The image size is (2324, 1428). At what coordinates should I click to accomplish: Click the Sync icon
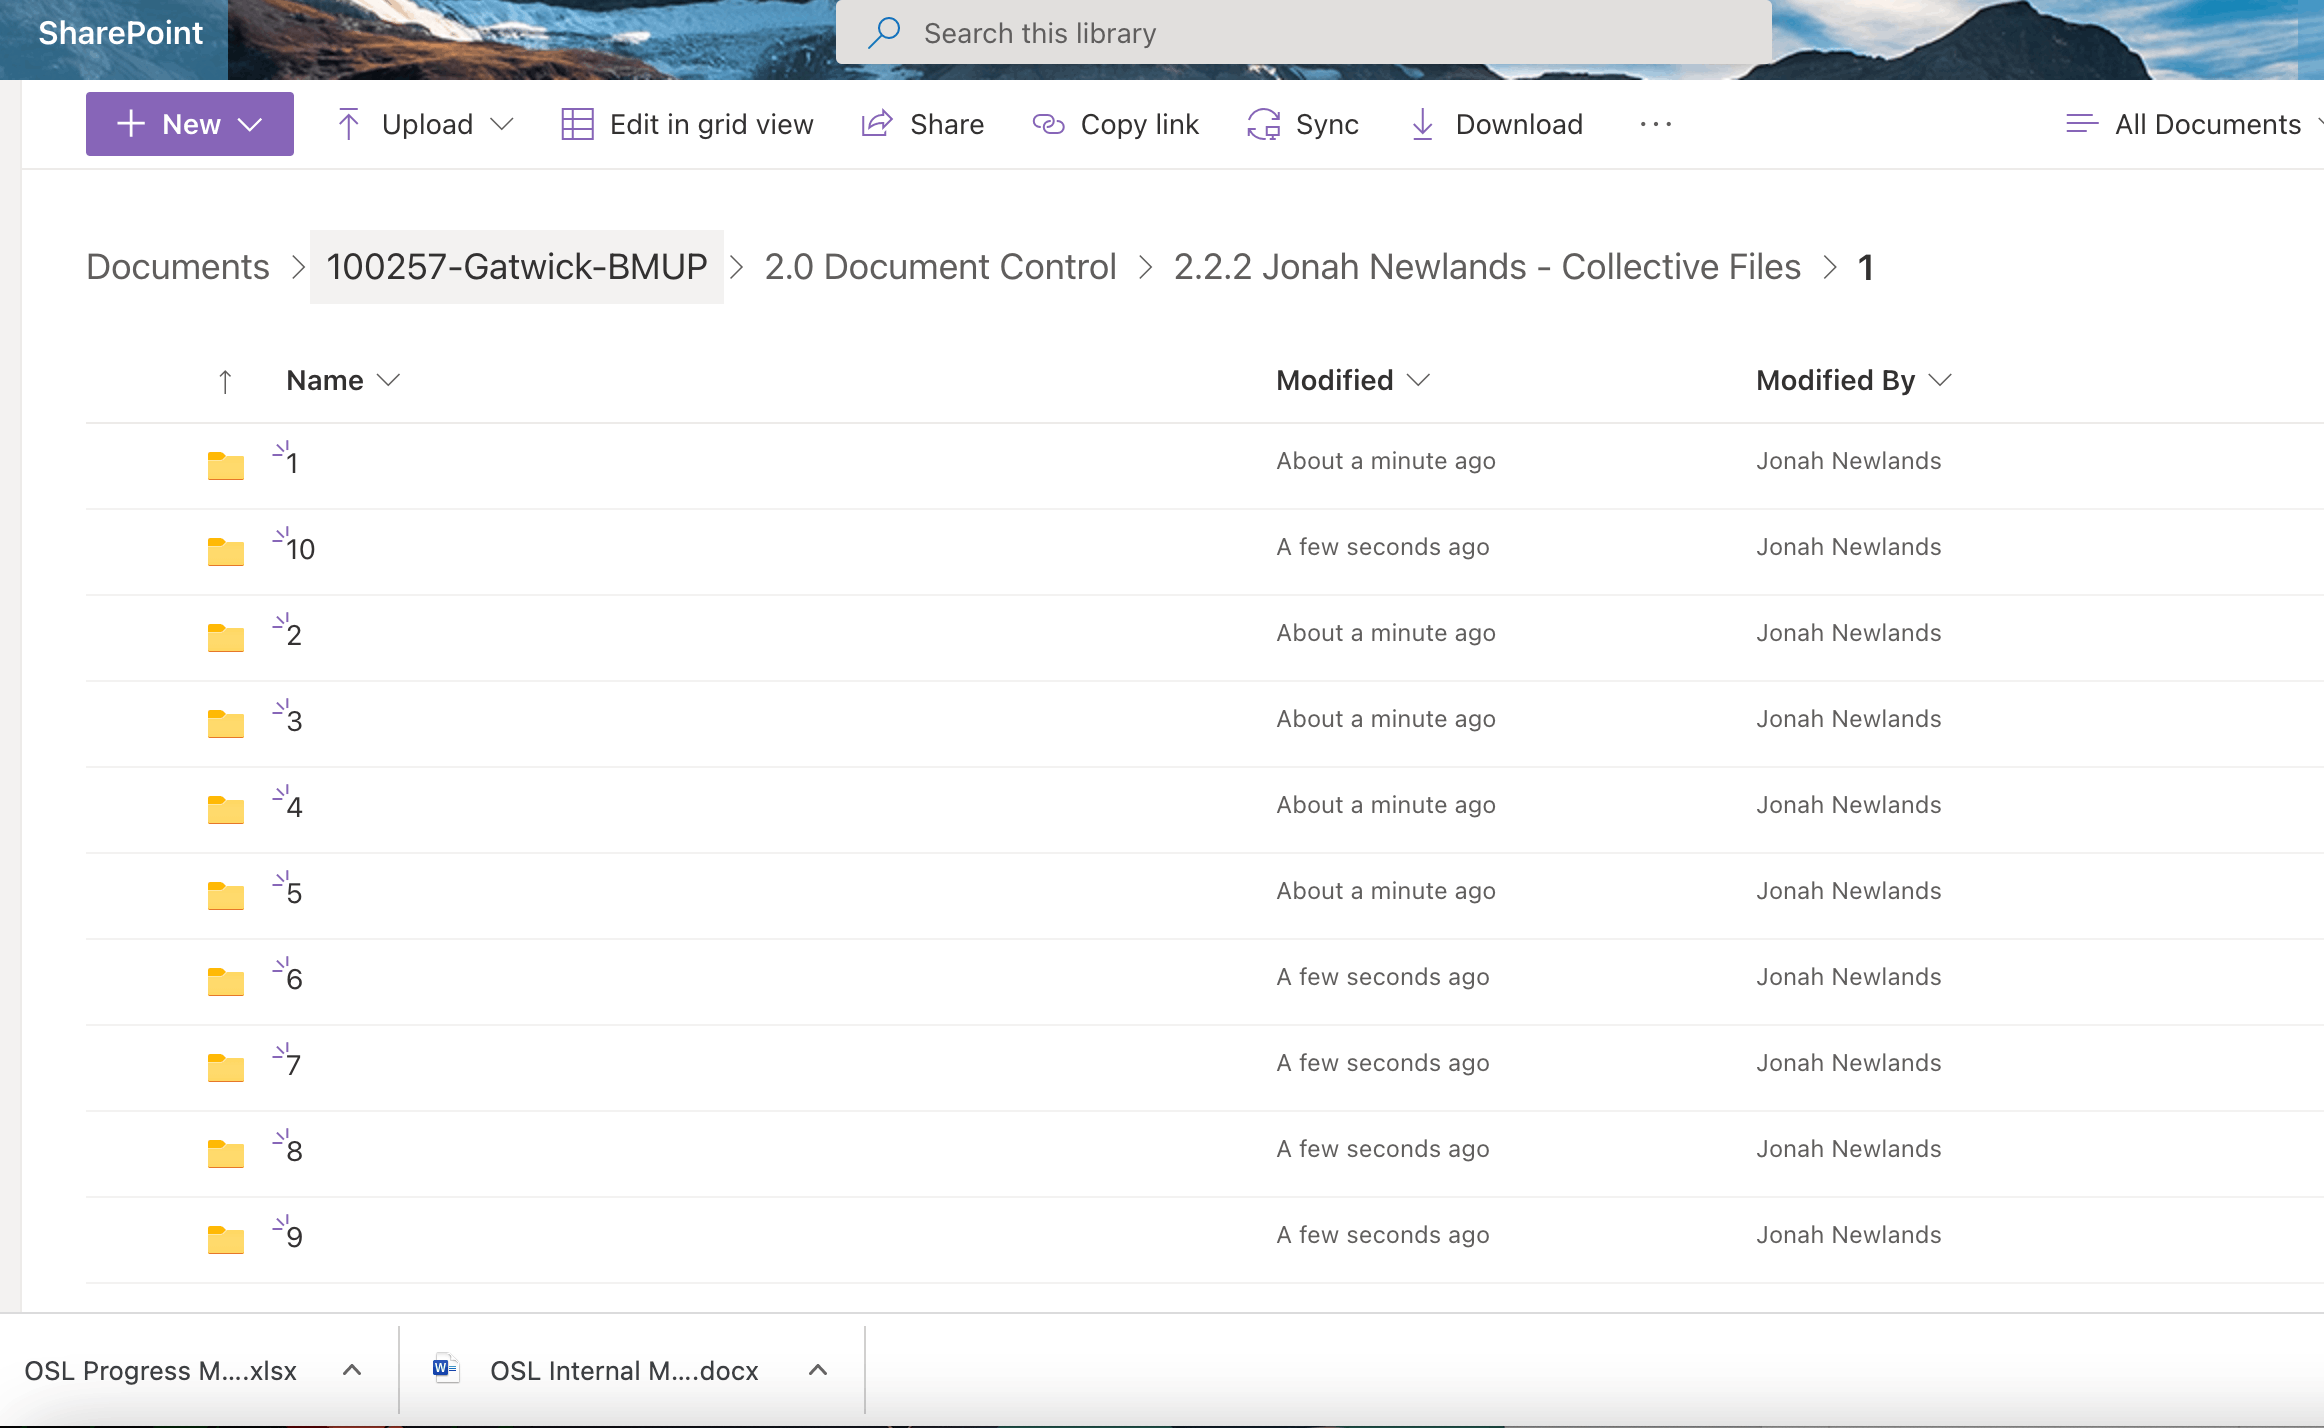(1263, 124)
